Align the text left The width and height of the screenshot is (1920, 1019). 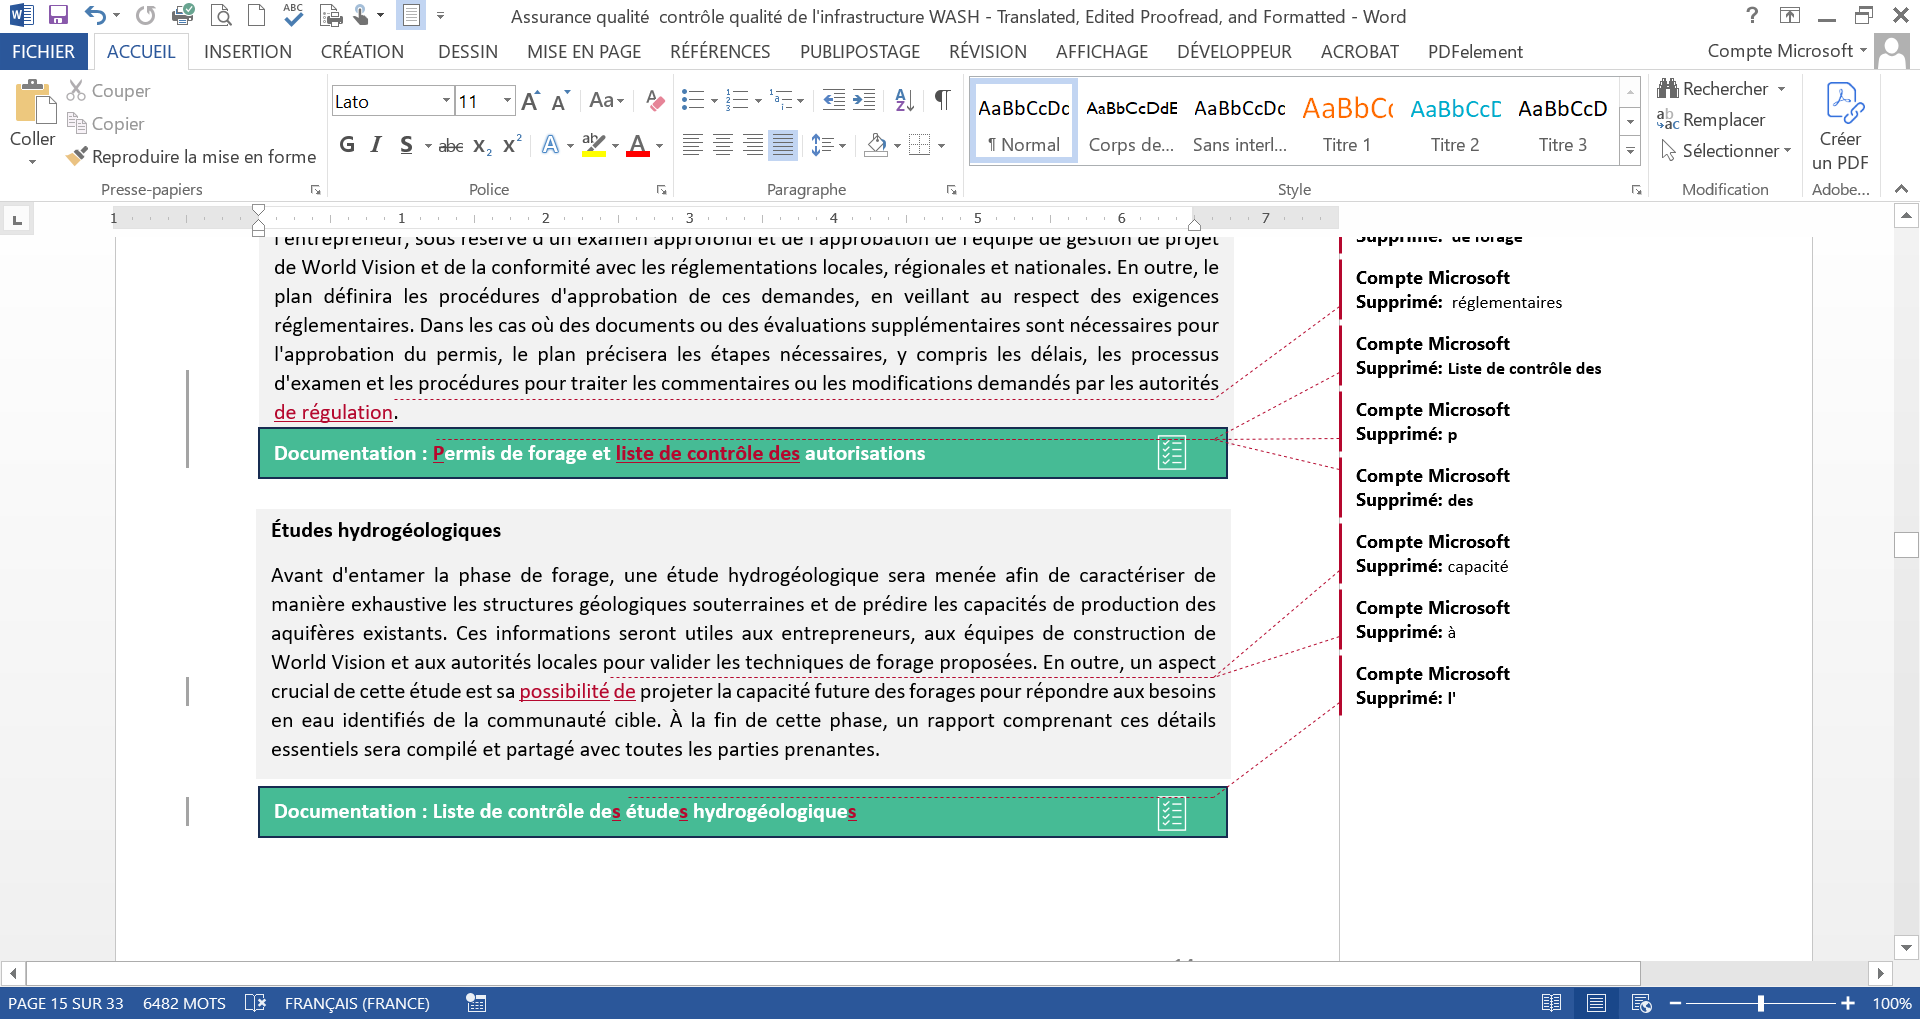coord(692,145)
